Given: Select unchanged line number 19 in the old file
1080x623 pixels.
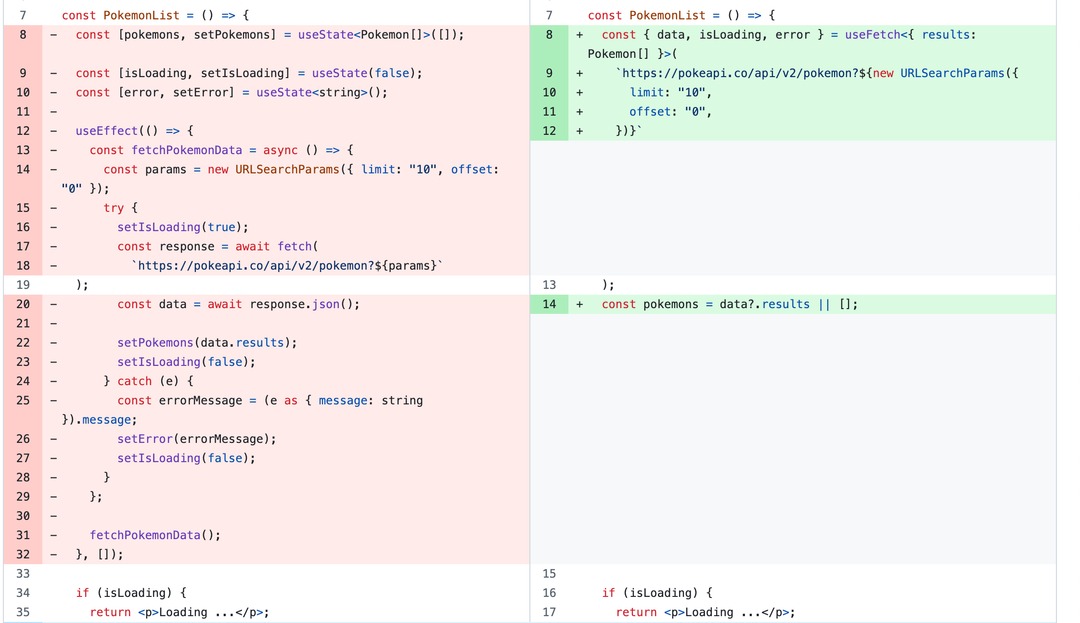Looking at the screenshot, I should pos(23,285).
